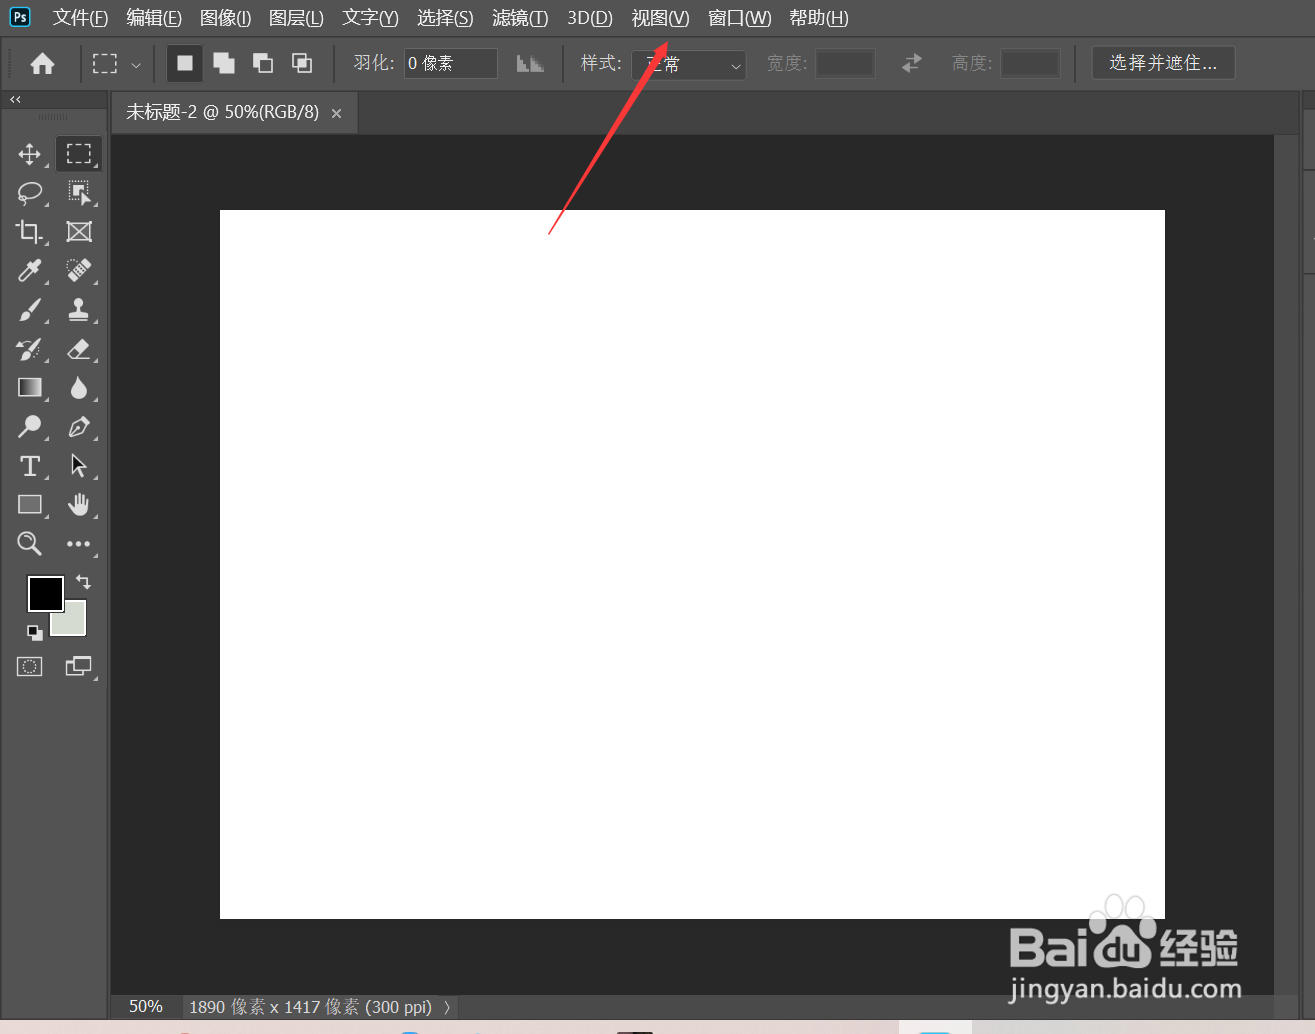Screen dimensions: 1315x1034
Task: Select the Crop tool
Action: tap(30, 232)
